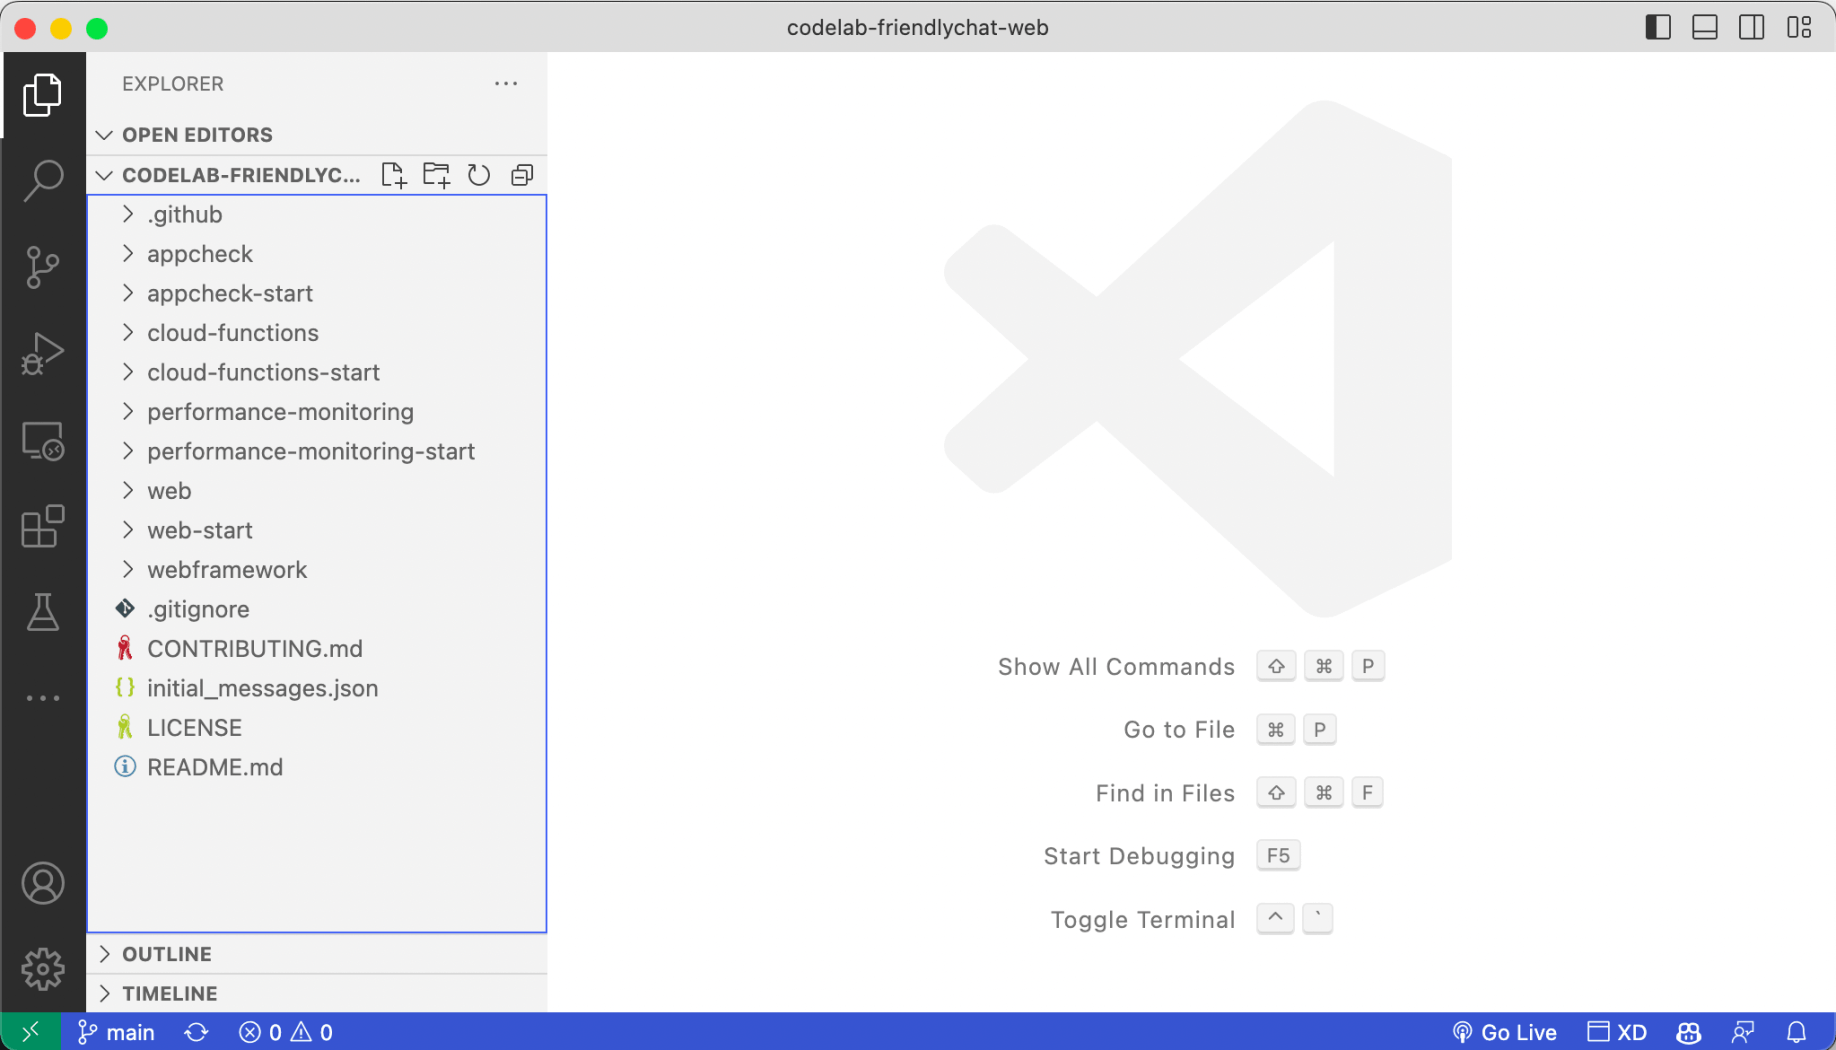
Task: Click the Show All Commands shortcut
Action: [x=1191, y=667]
